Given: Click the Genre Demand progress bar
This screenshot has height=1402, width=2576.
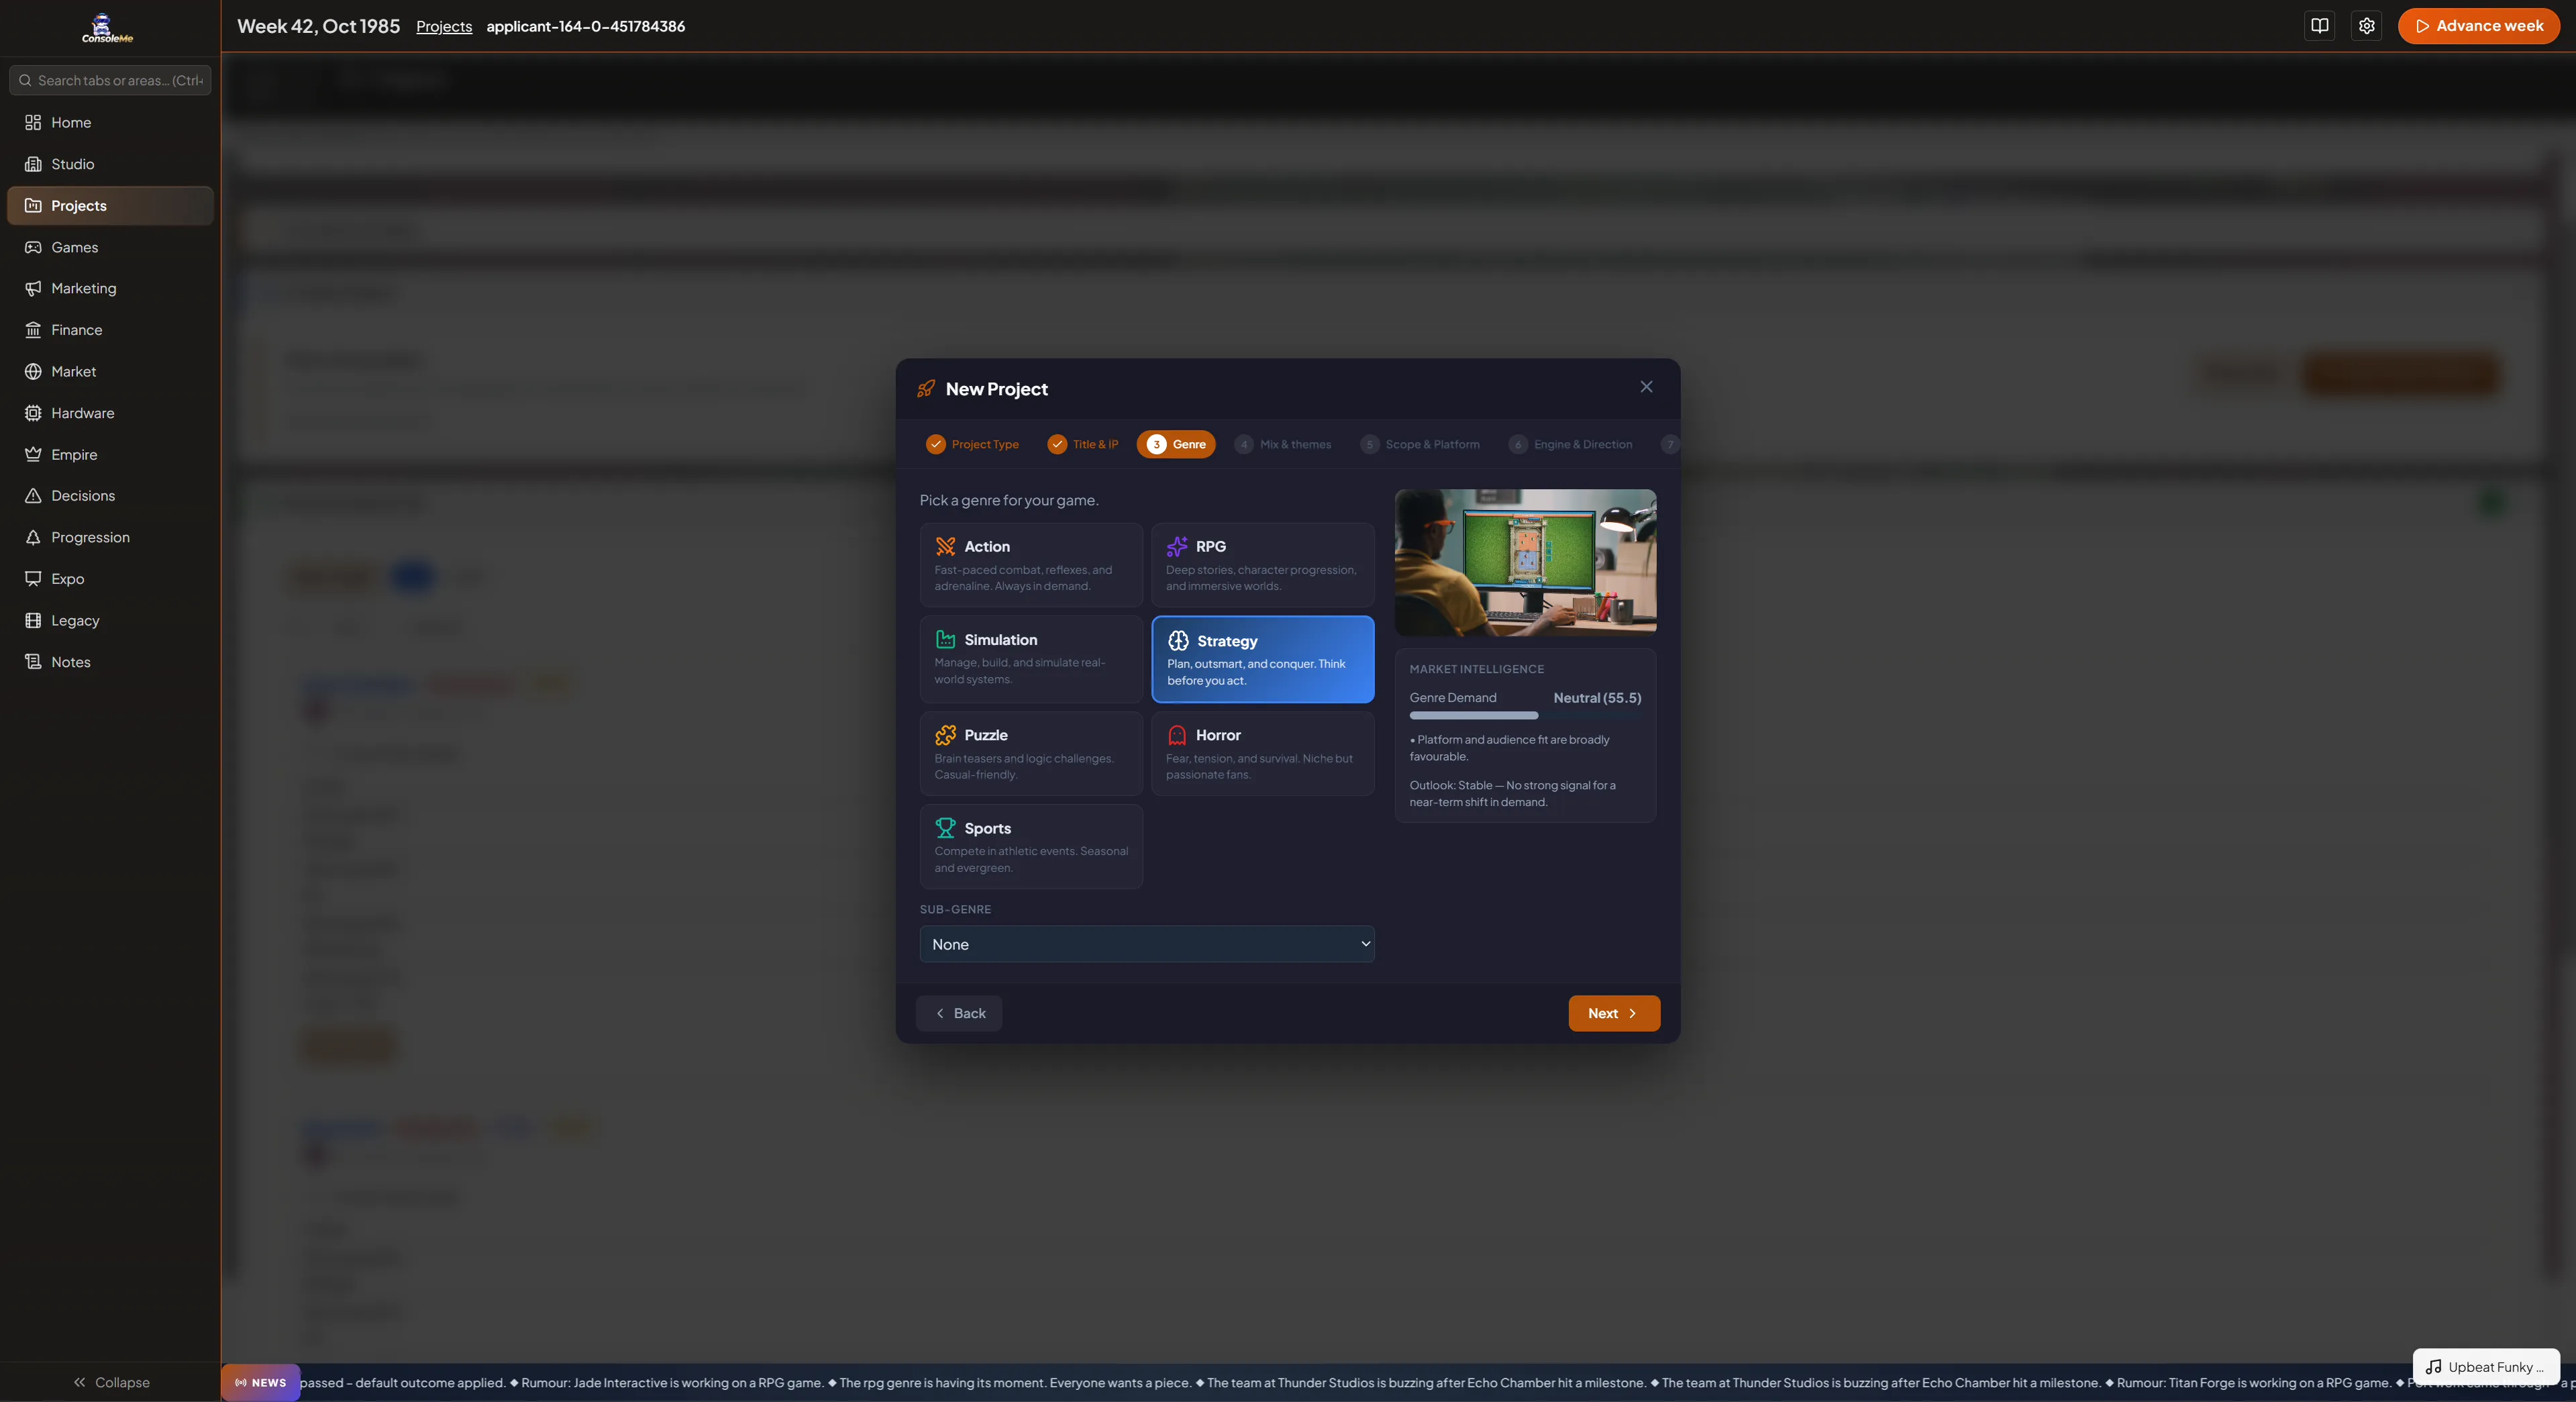Looking at the screenshot, I should [x=1525, y=715].
